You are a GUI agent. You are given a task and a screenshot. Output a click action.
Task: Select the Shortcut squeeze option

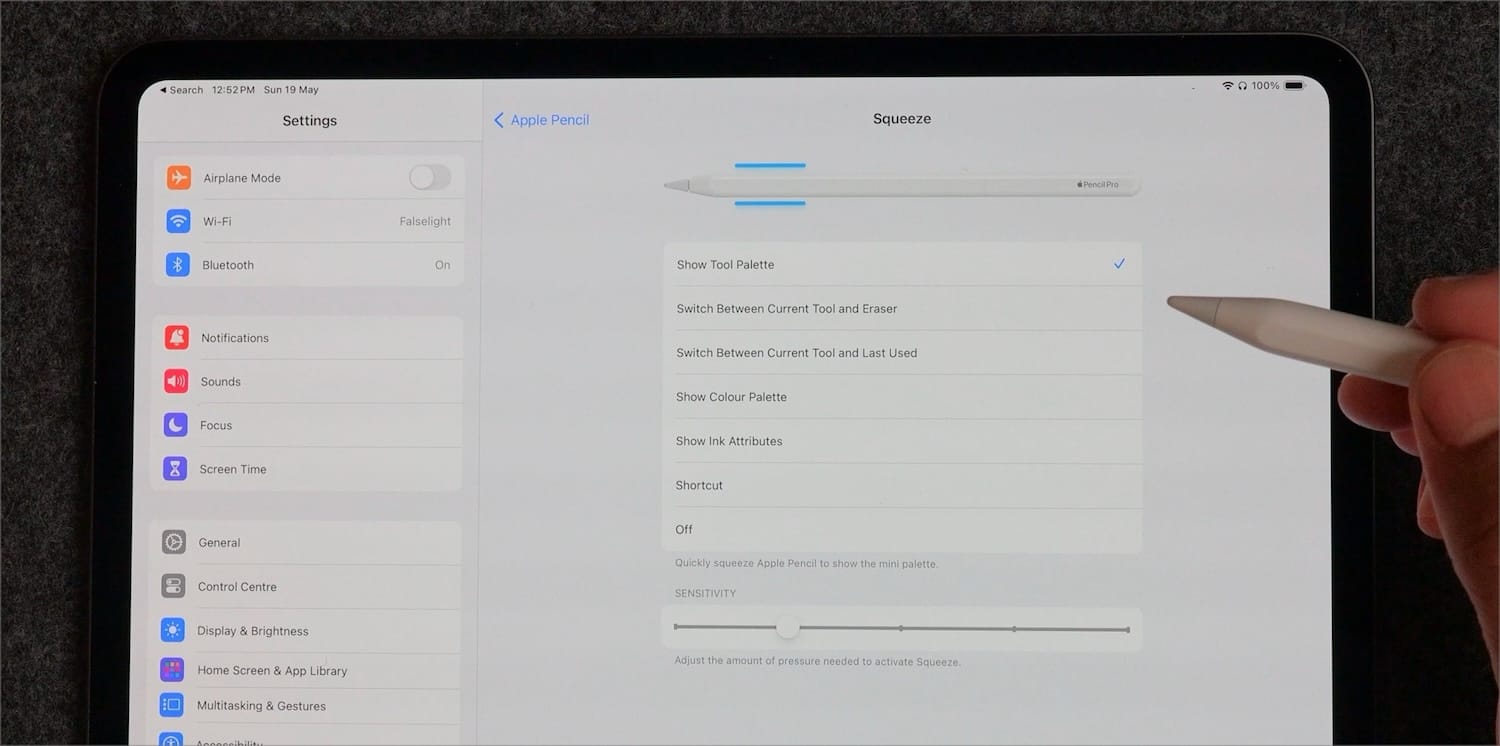point(902,485)
